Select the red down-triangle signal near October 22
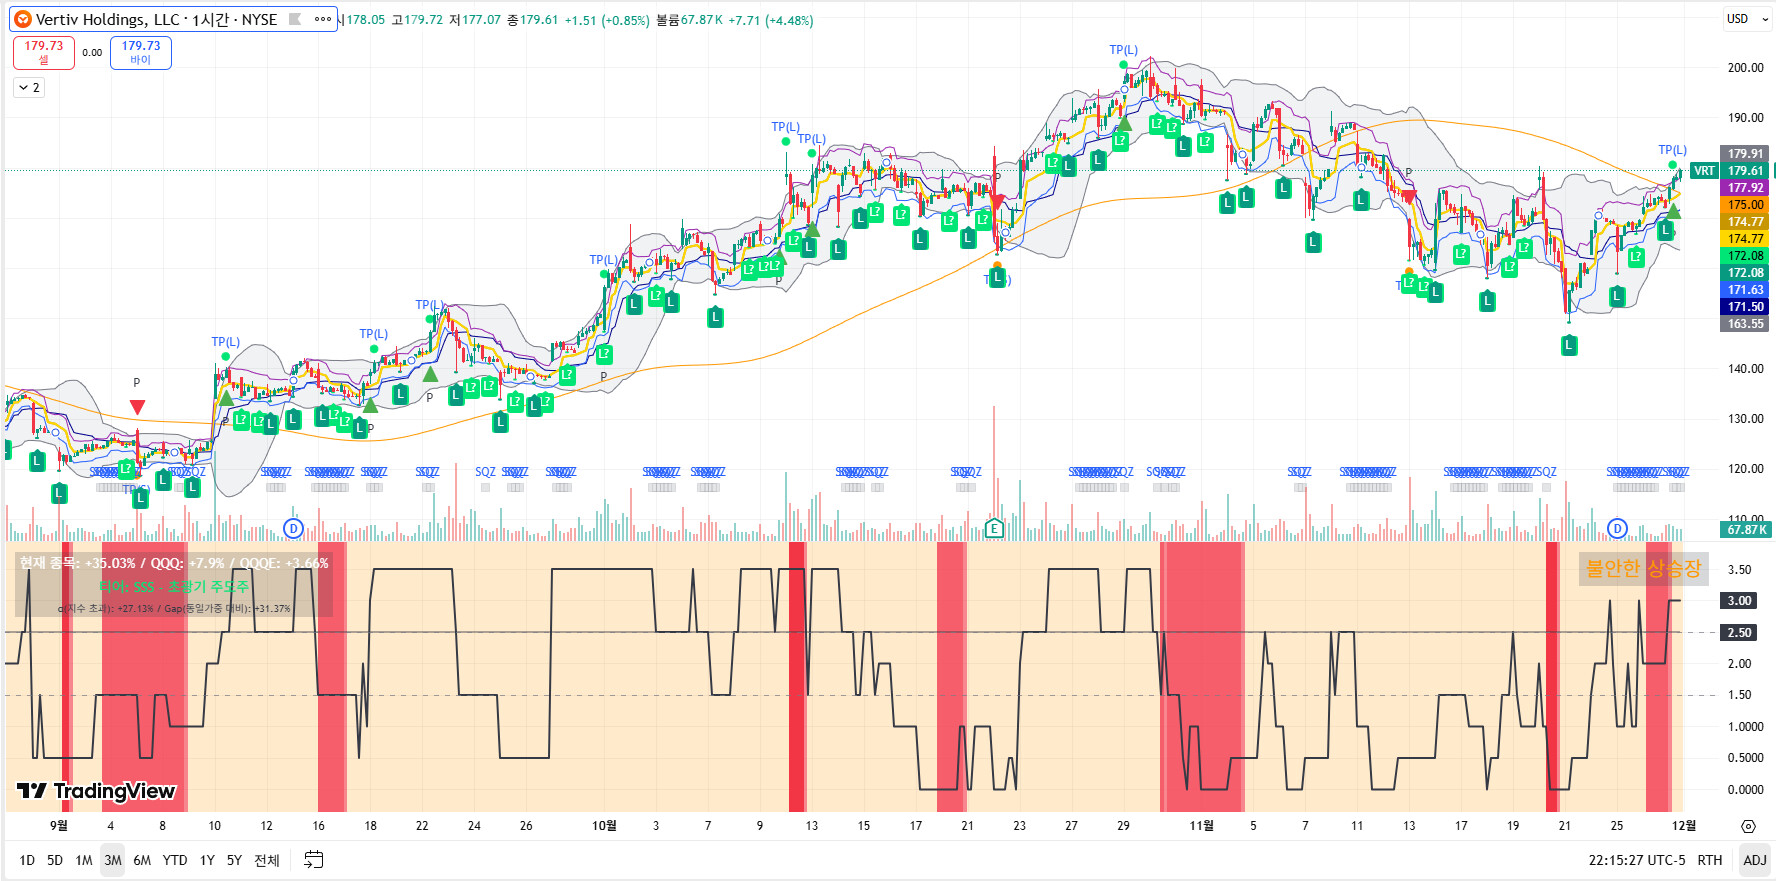1776x881 pixels. coord(996,203)
